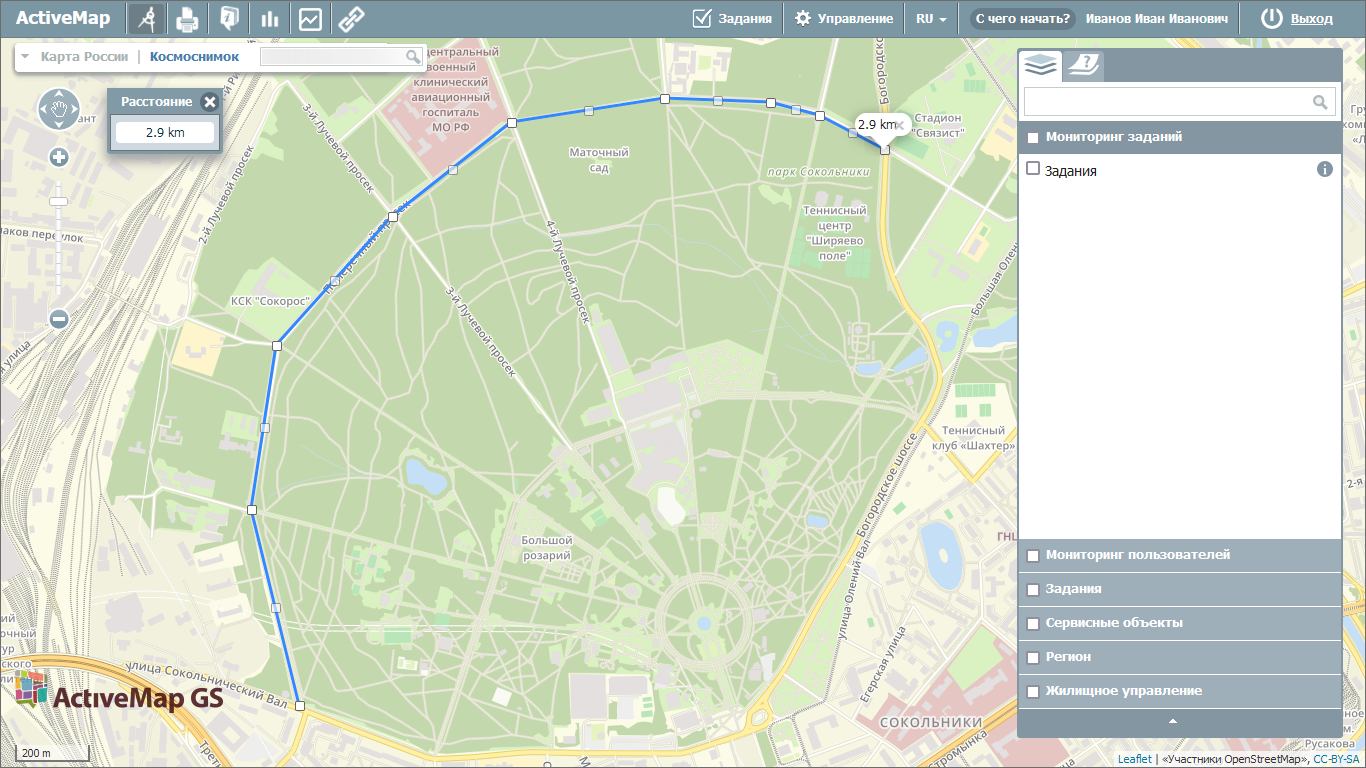The width and height of the screenshot is (1366, 768).
Task: Open the RU language dropdown
Action: (x=931, y=19)
